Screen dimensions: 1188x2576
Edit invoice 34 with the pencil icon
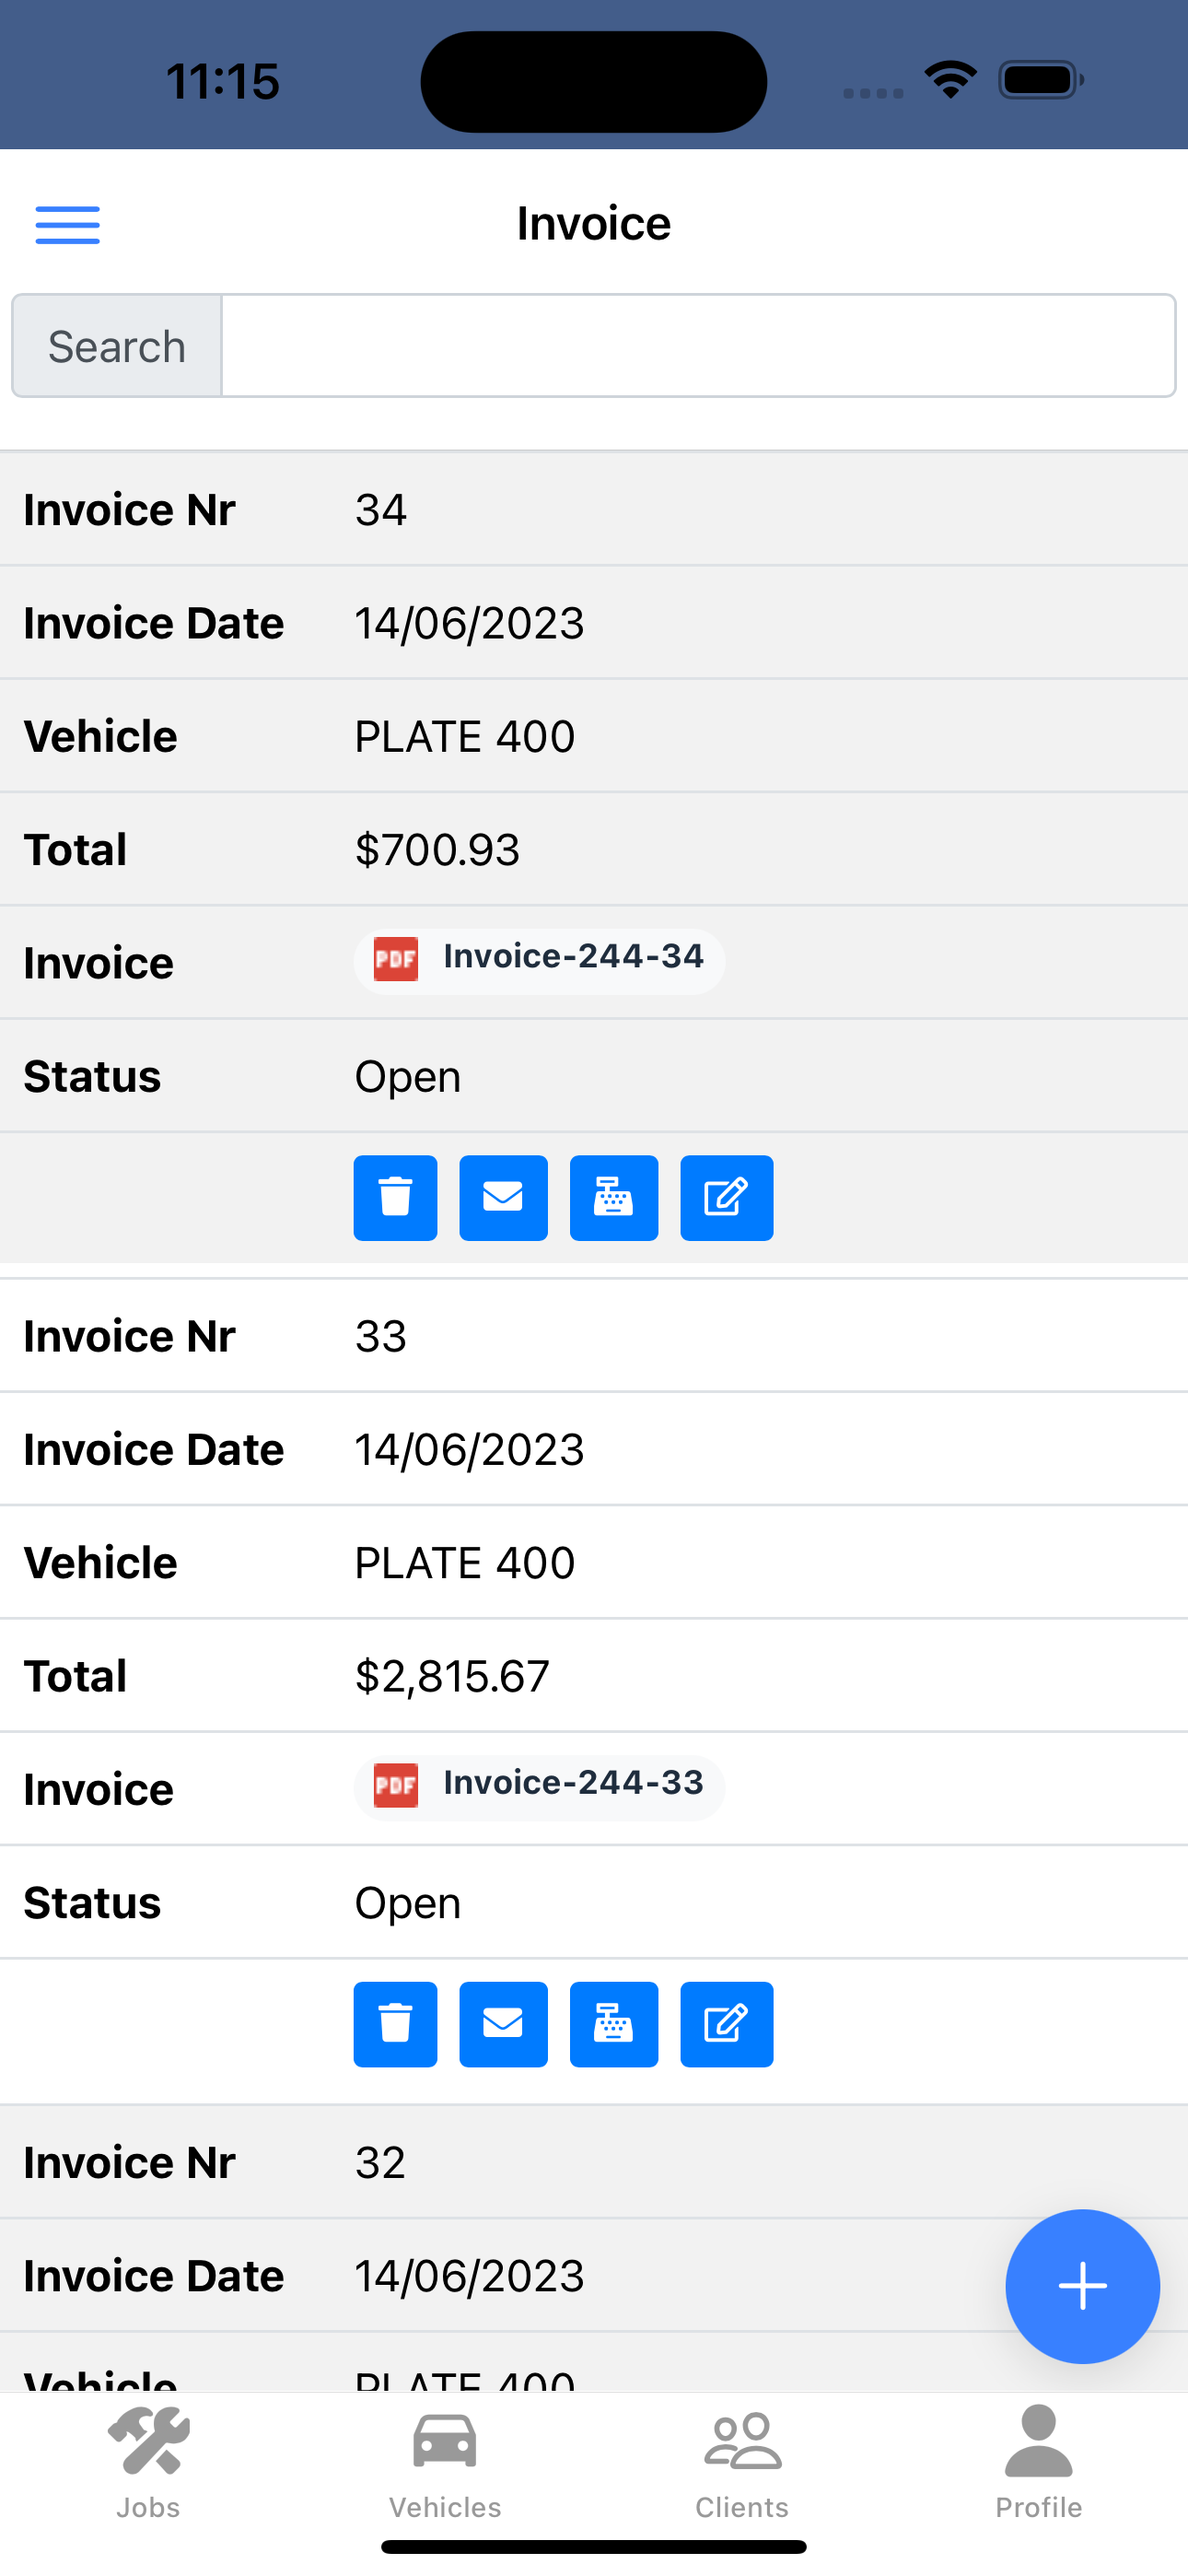(x=726, y=1198)
